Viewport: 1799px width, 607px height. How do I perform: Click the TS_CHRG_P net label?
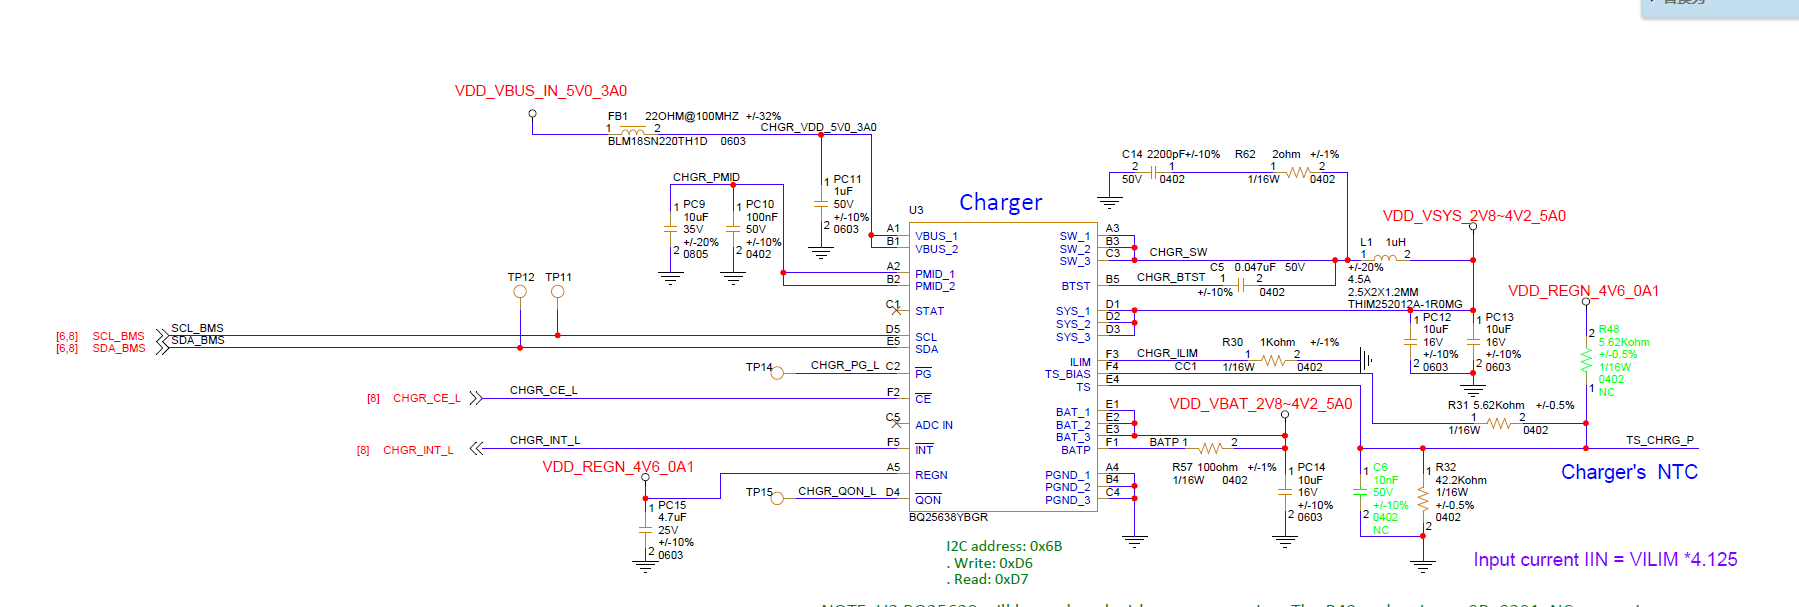[1660, 440]
